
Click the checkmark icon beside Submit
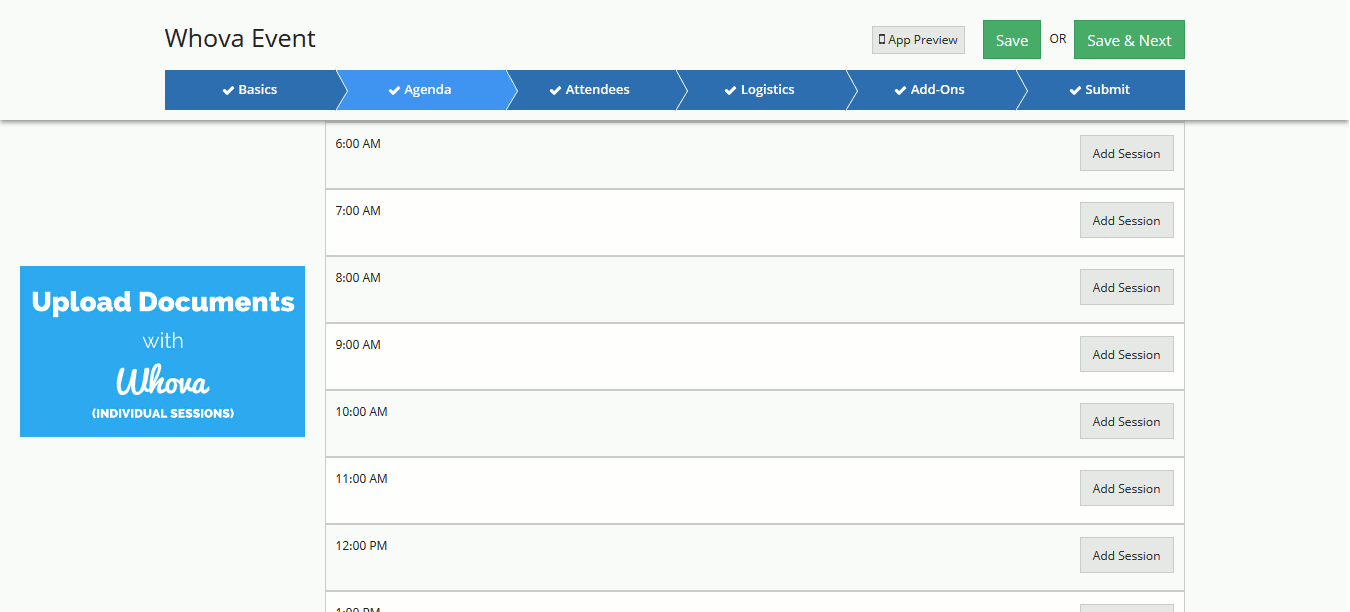pyautogui.click(x=1075, y=90)
